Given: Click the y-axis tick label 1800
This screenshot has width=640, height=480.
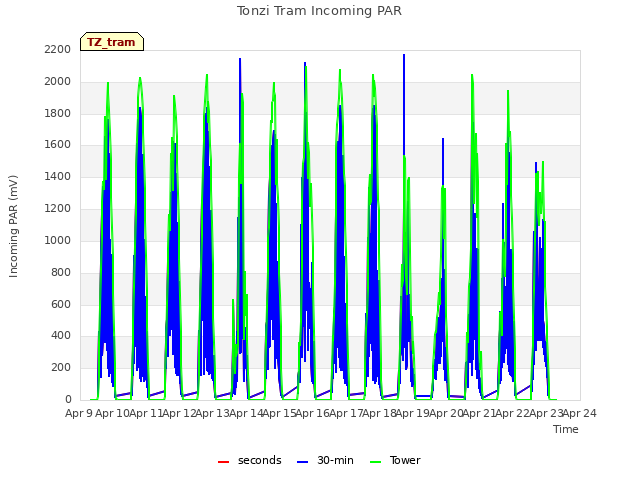Looking at the screenshot, I should tap(58, 113).
